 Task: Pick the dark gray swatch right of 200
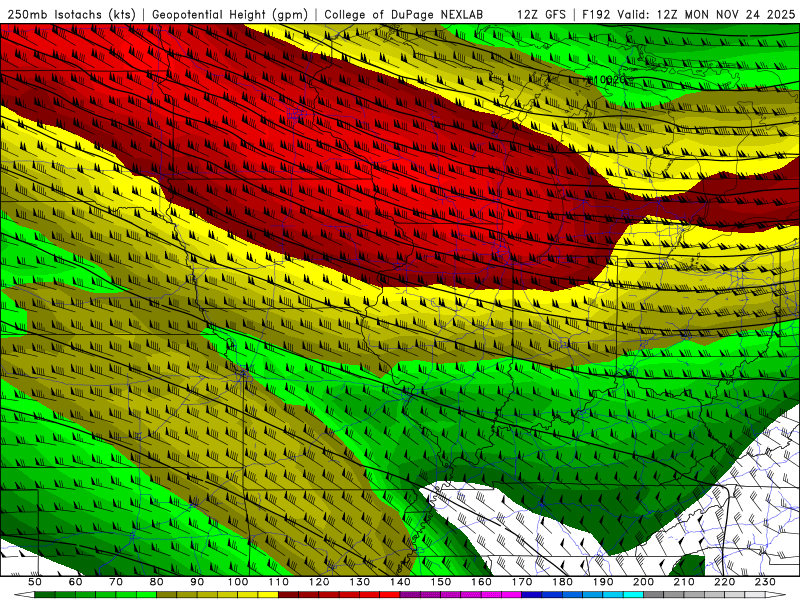[654, 595]
